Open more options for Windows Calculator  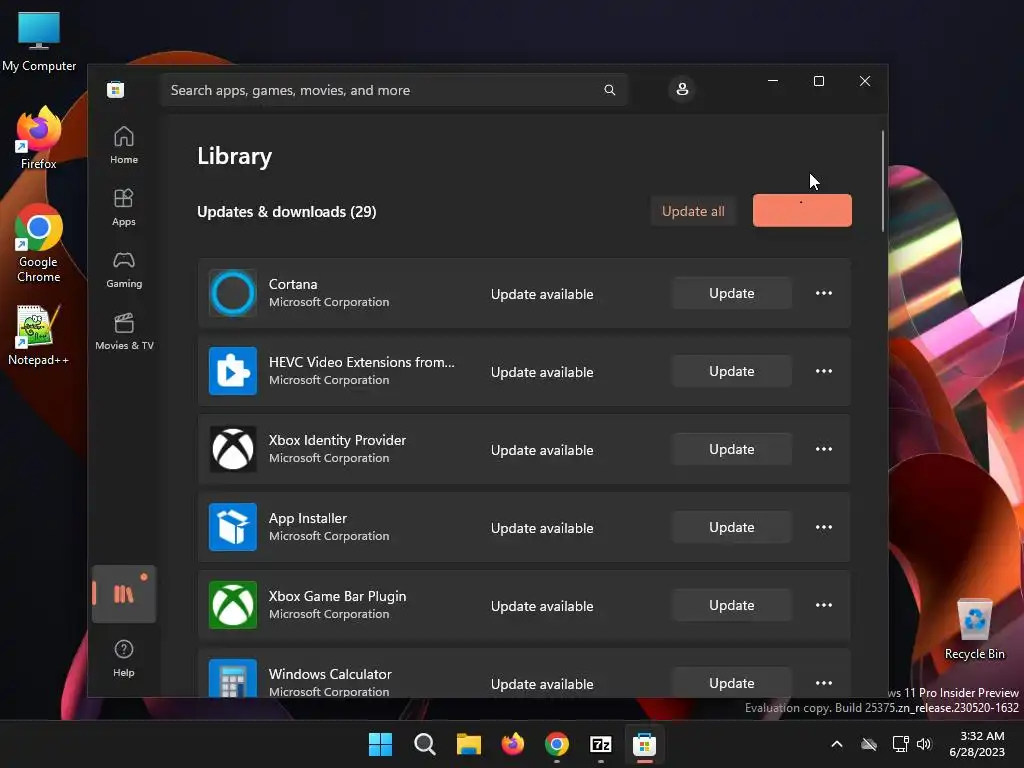[824, 683]
